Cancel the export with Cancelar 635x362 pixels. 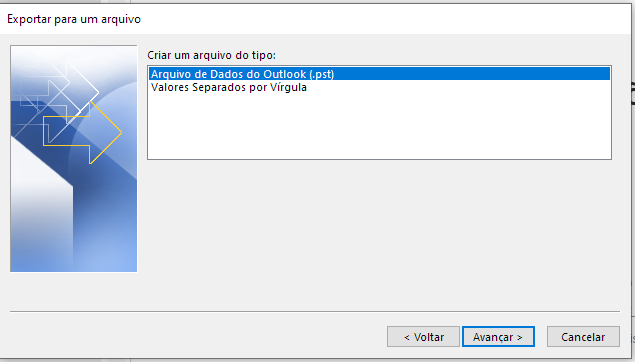(x=583, y=337)
